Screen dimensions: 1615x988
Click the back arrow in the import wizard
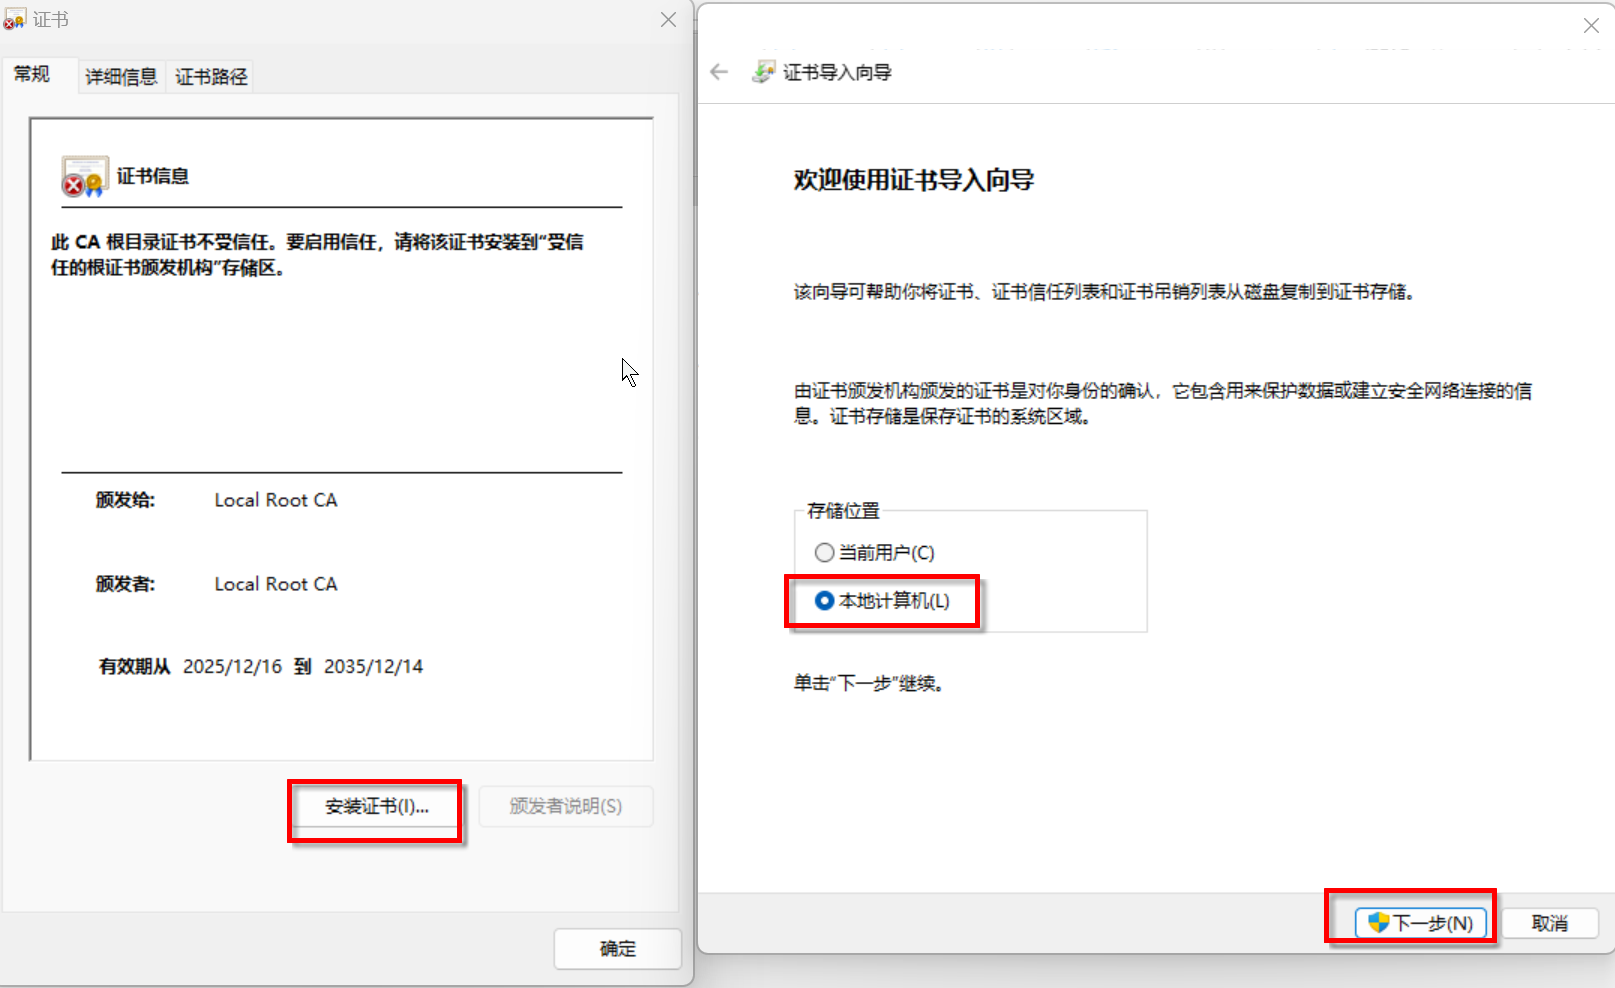719,71
